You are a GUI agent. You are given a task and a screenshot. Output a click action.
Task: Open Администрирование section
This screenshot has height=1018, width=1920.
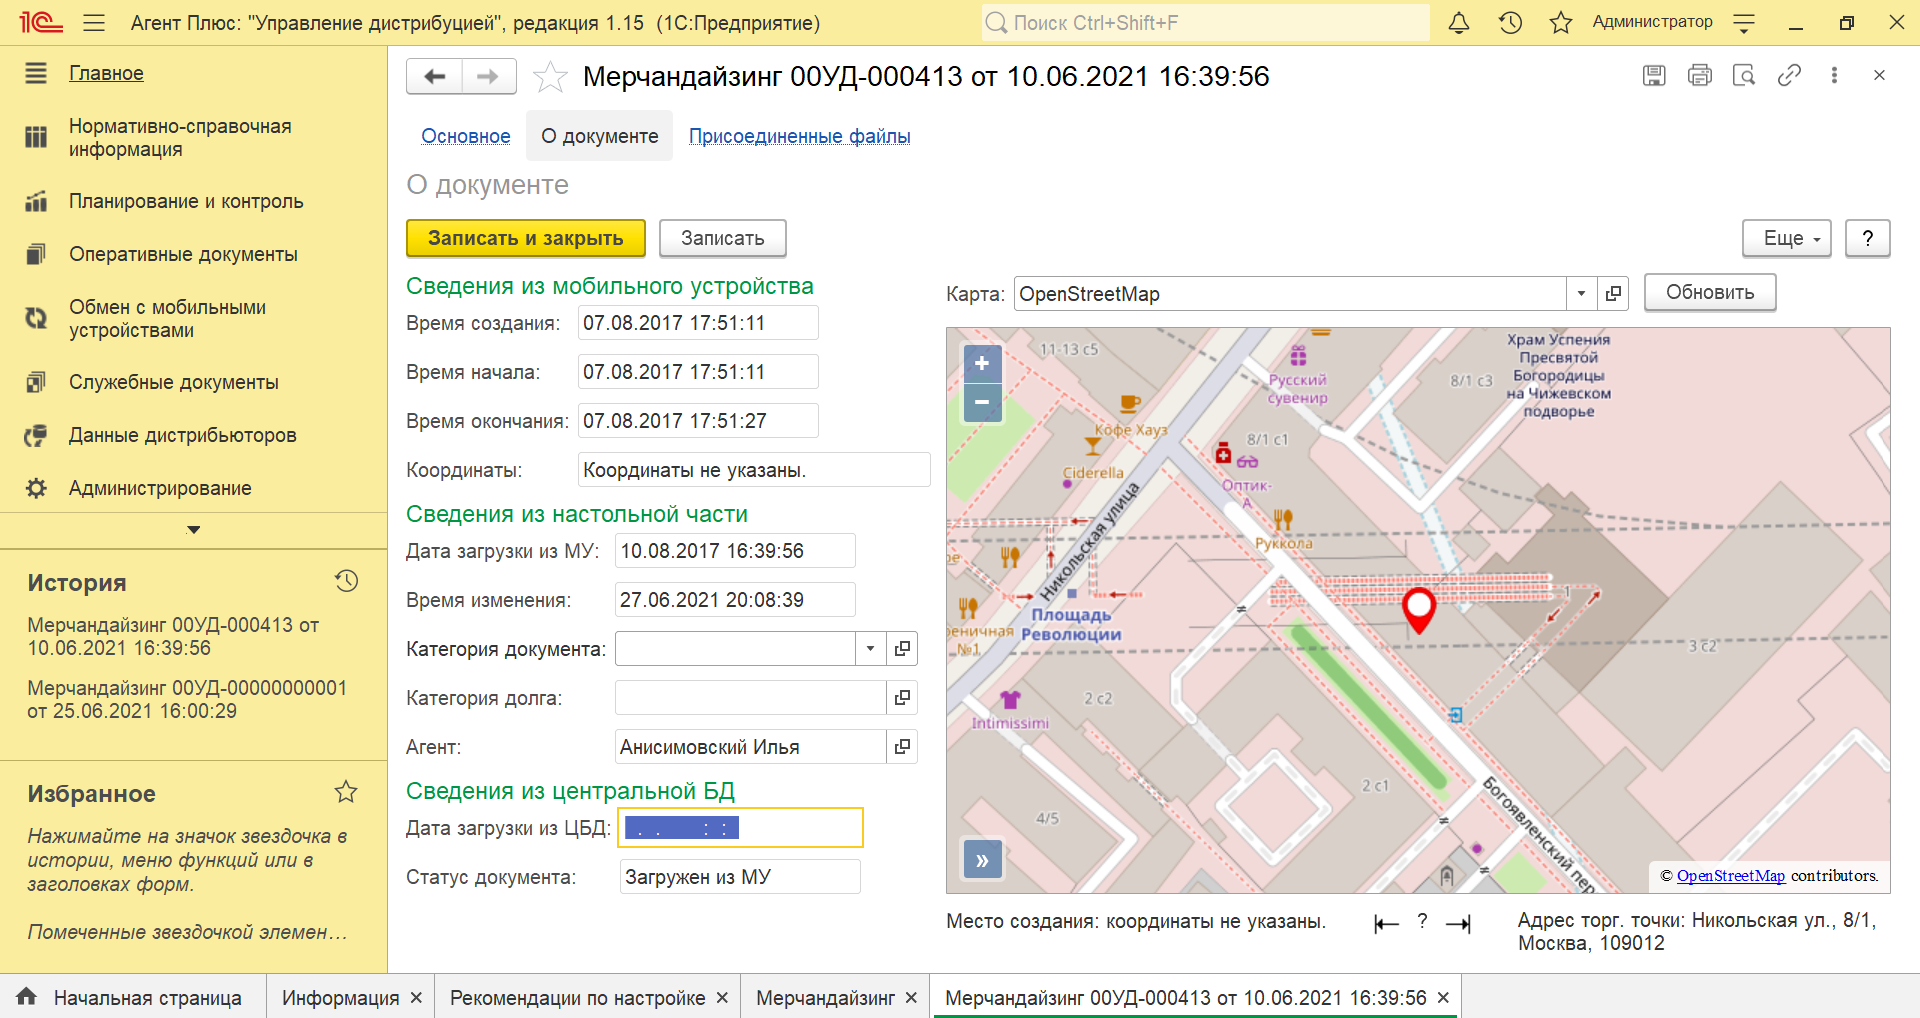point(160,488)
